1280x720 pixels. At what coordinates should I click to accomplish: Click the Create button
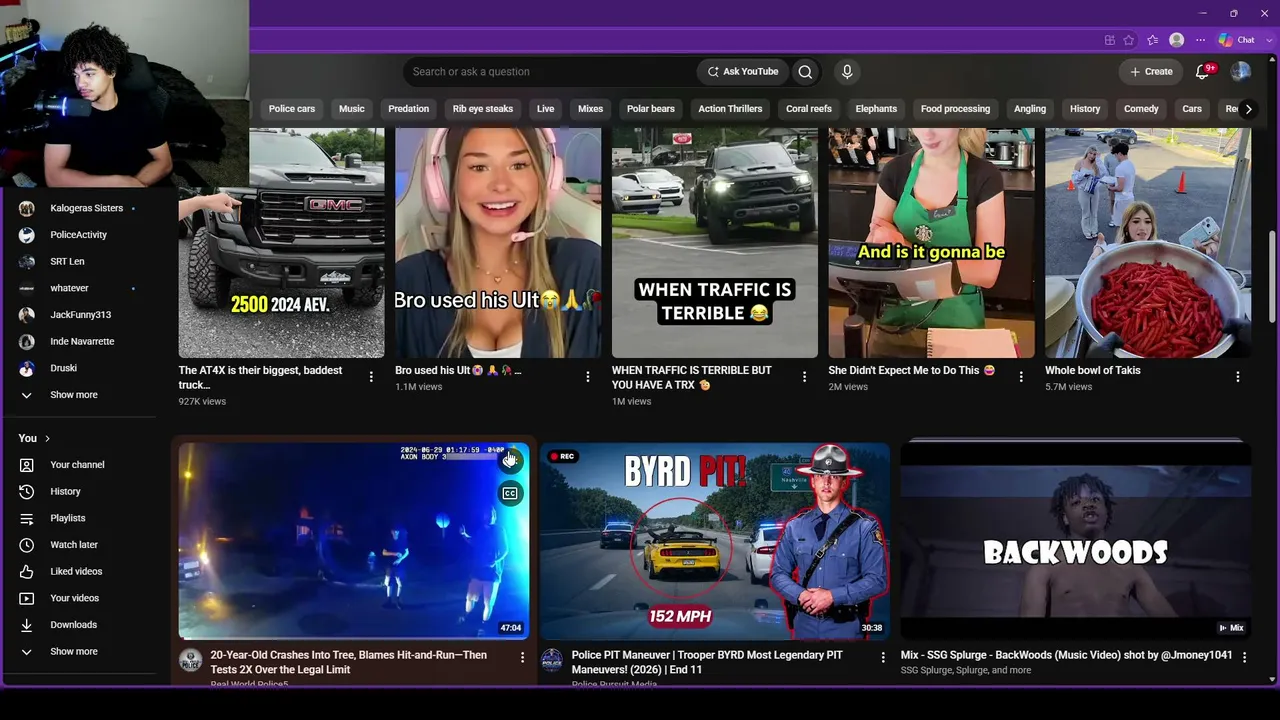point(1151,72)
